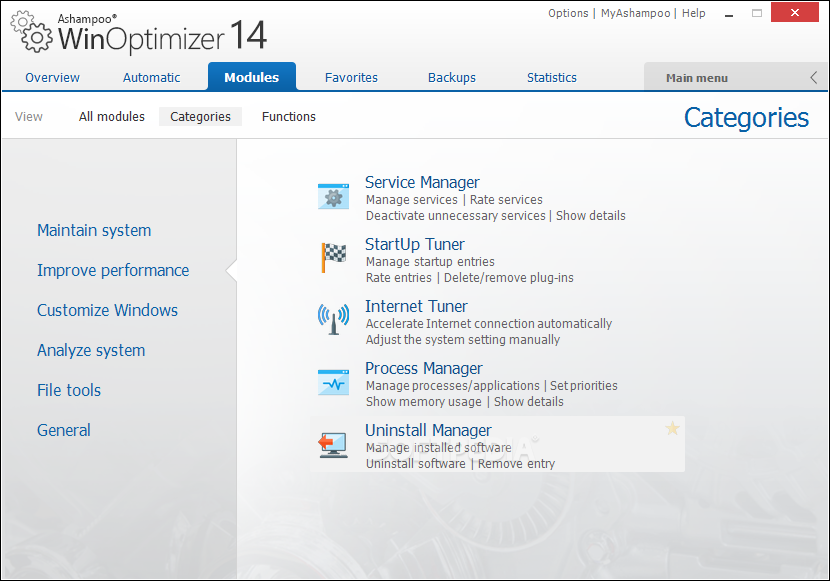The image size is (830, 581).
Task: Click the Service Manager gear window icon
Action: (x=333, y=196)
